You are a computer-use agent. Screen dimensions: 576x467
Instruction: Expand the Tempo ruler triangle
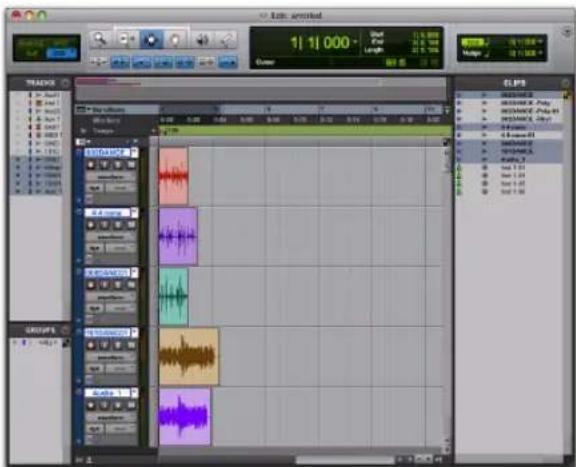83,131
